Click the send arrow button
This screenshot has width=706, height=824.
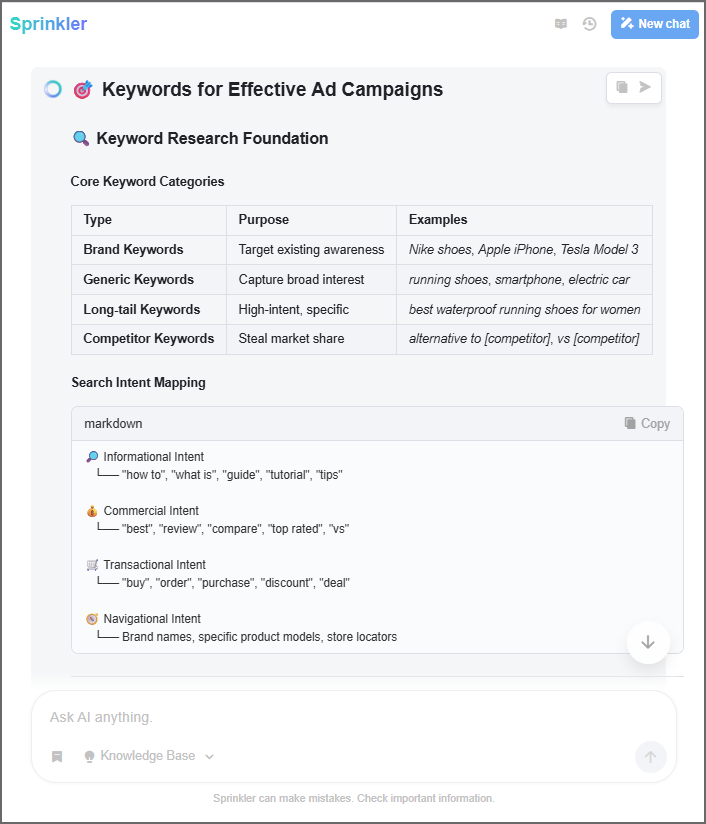pyautogui.click(x=650, y=757)
